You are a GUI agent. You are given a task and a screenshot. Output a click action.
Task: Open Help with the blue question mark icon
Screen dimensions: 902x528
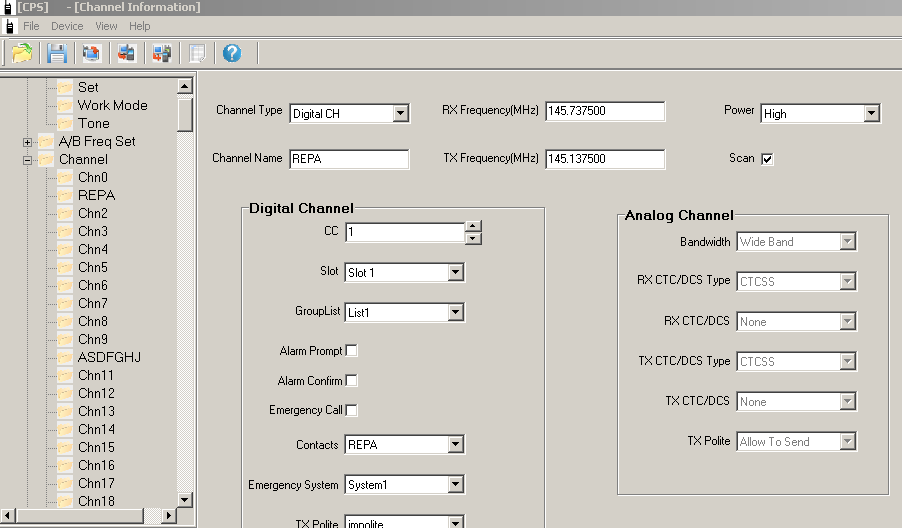point(232,53)
